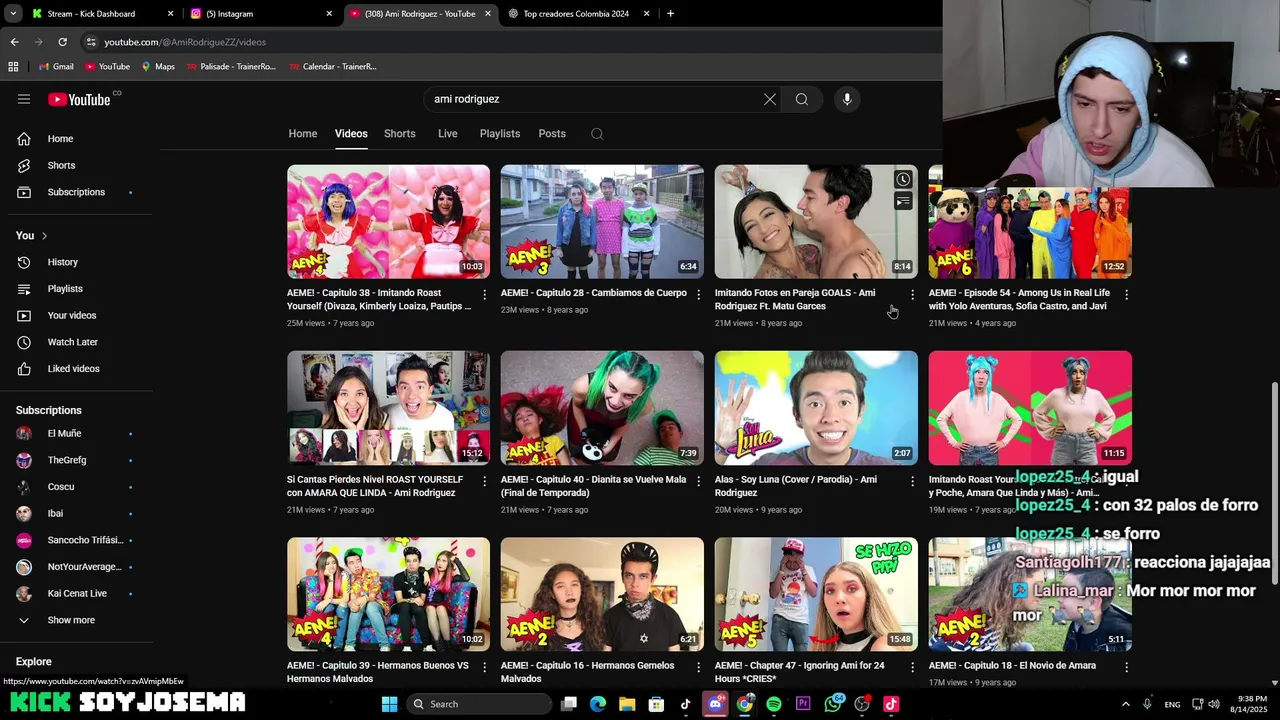
Task: Open options for Capitulo 40 video
Action: [x=699, y=481]
